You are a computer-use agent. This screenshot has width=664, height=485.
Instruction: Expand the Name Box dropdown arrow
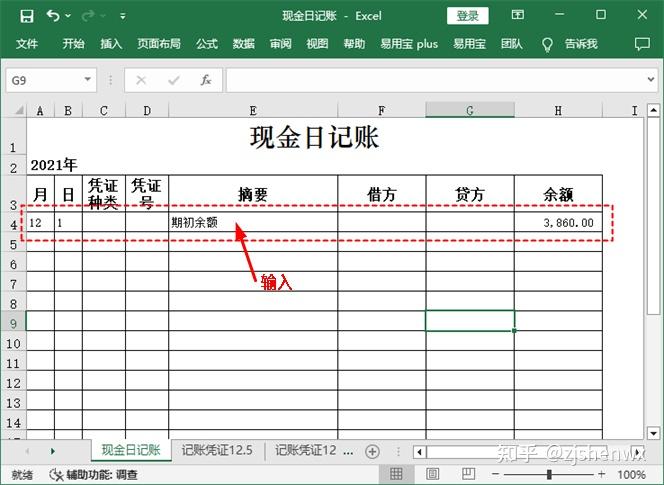(x=88, y=80)
